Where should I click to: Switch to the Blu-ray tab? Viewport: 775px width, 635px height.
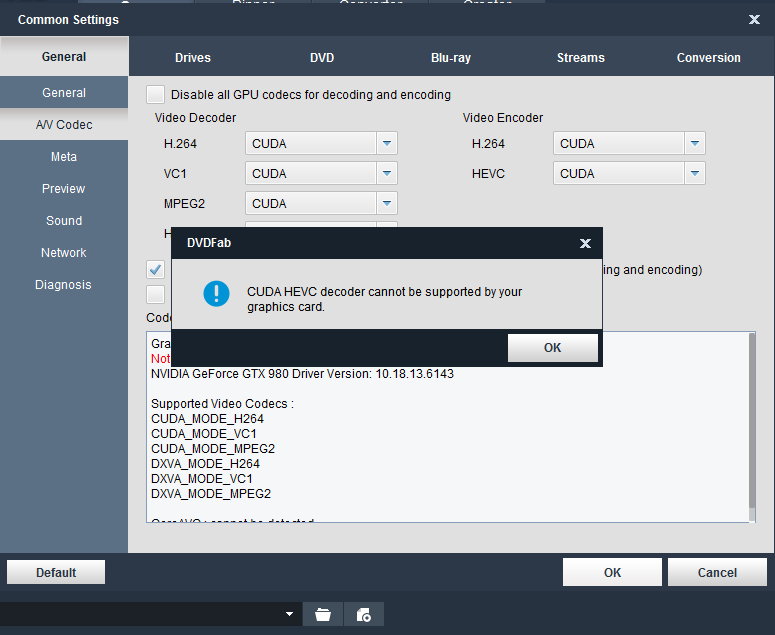pyautogui.click(x=451, y=58)
